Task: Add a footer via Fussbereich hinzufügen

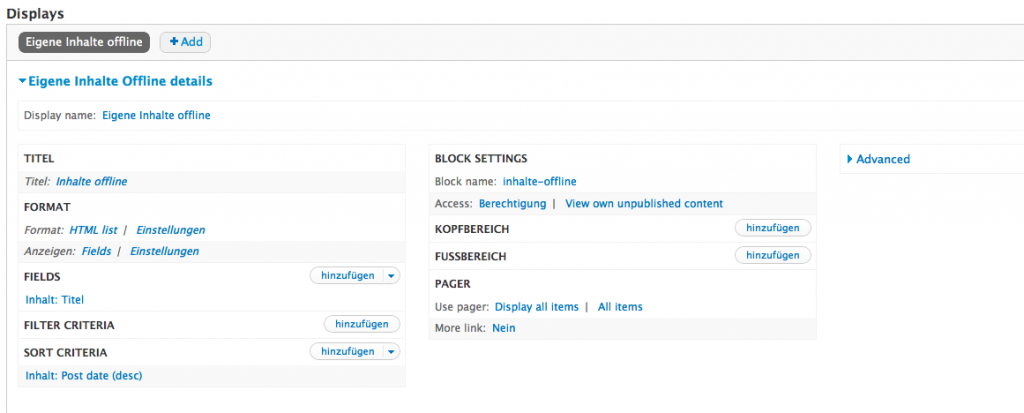Action: click(x=772, y=256)
